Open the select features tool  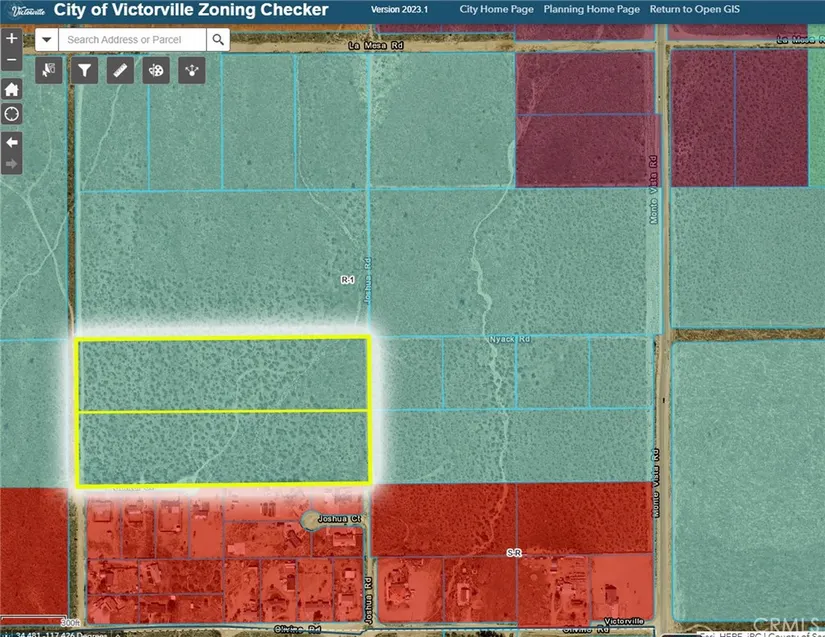coord(49,70)
